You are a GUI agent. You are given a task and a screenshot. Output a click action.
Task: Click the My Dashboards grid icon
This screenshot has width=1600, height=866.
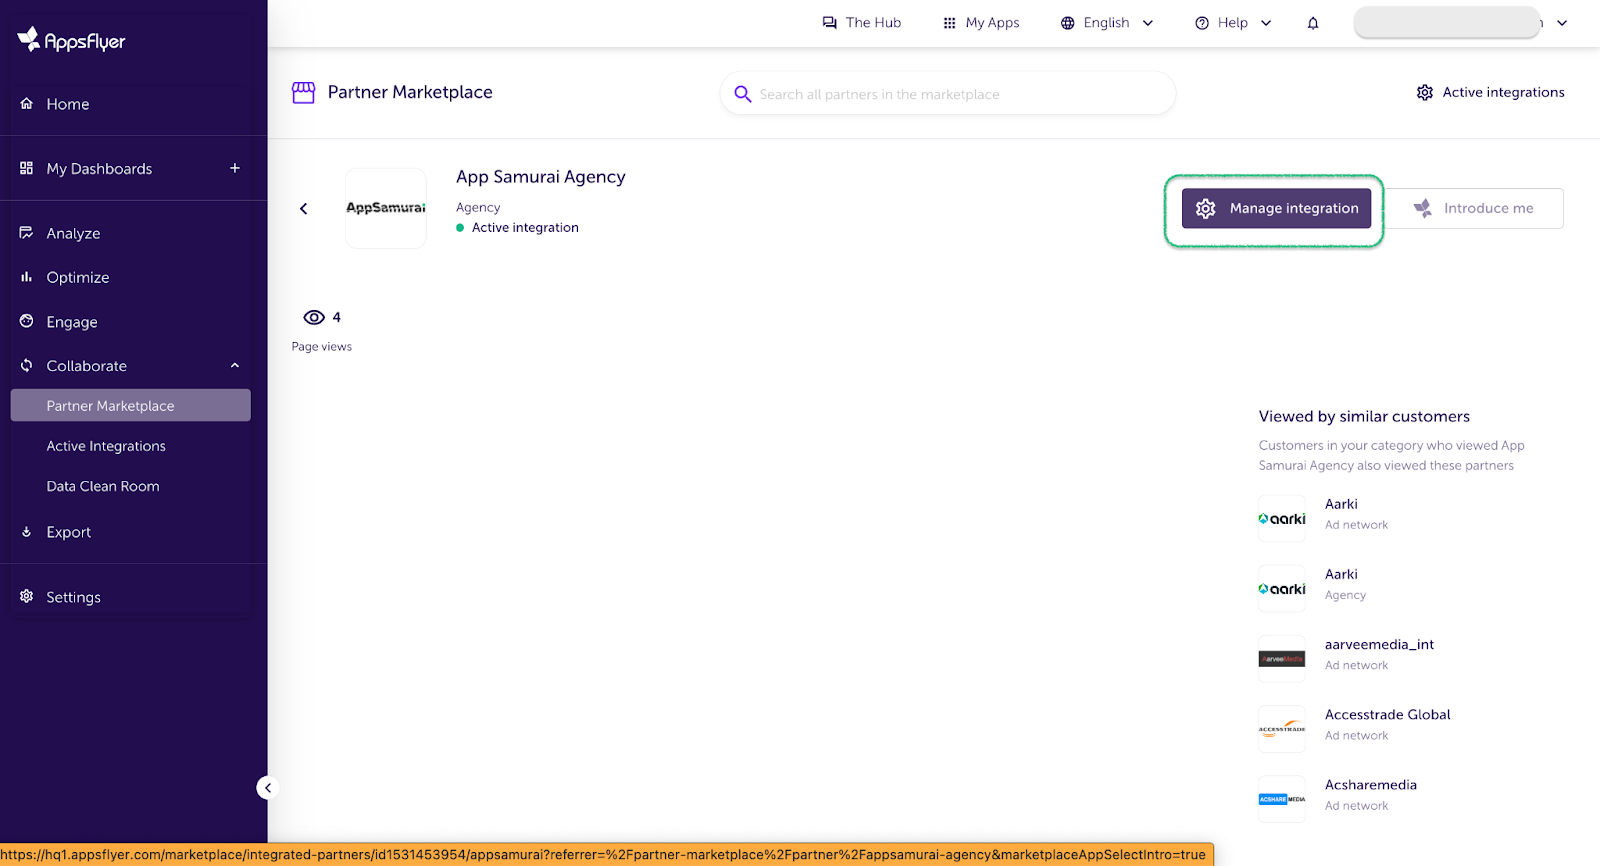tap(27, 168)
